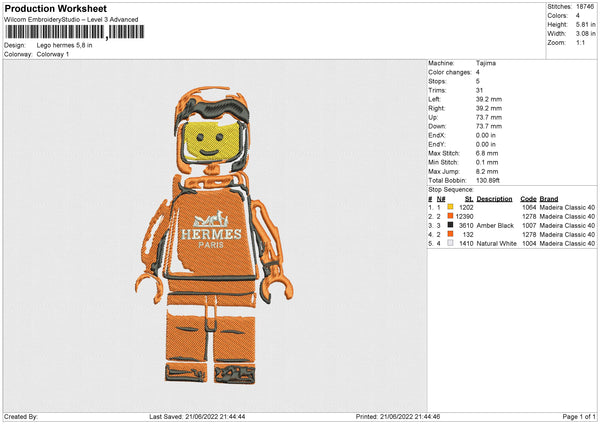Screen dimensions: 600x424
Task: Click the black Amber Black thread swatch
Action: click(450, 225)
